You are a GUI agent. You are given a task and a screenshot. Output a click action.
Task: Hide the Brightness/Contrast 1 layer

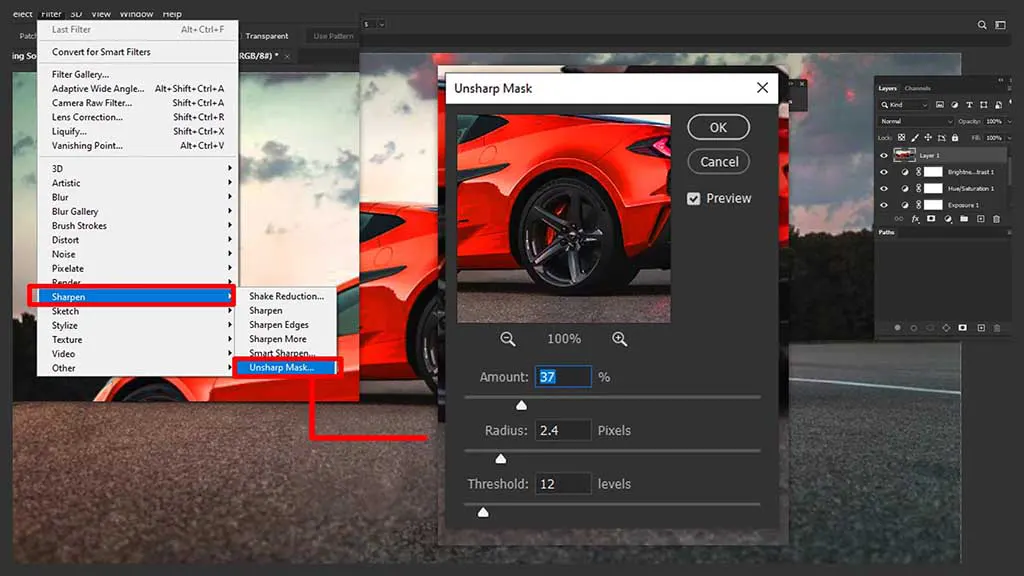884,172
